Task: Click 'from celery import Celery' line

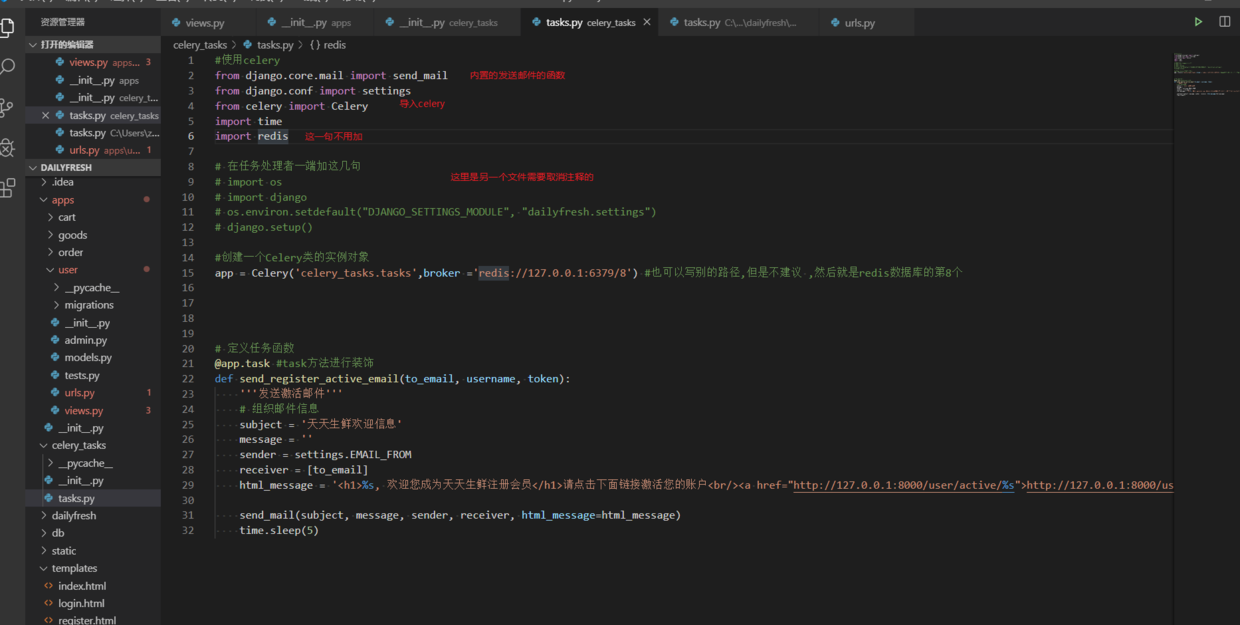Action: pos(291,106)
